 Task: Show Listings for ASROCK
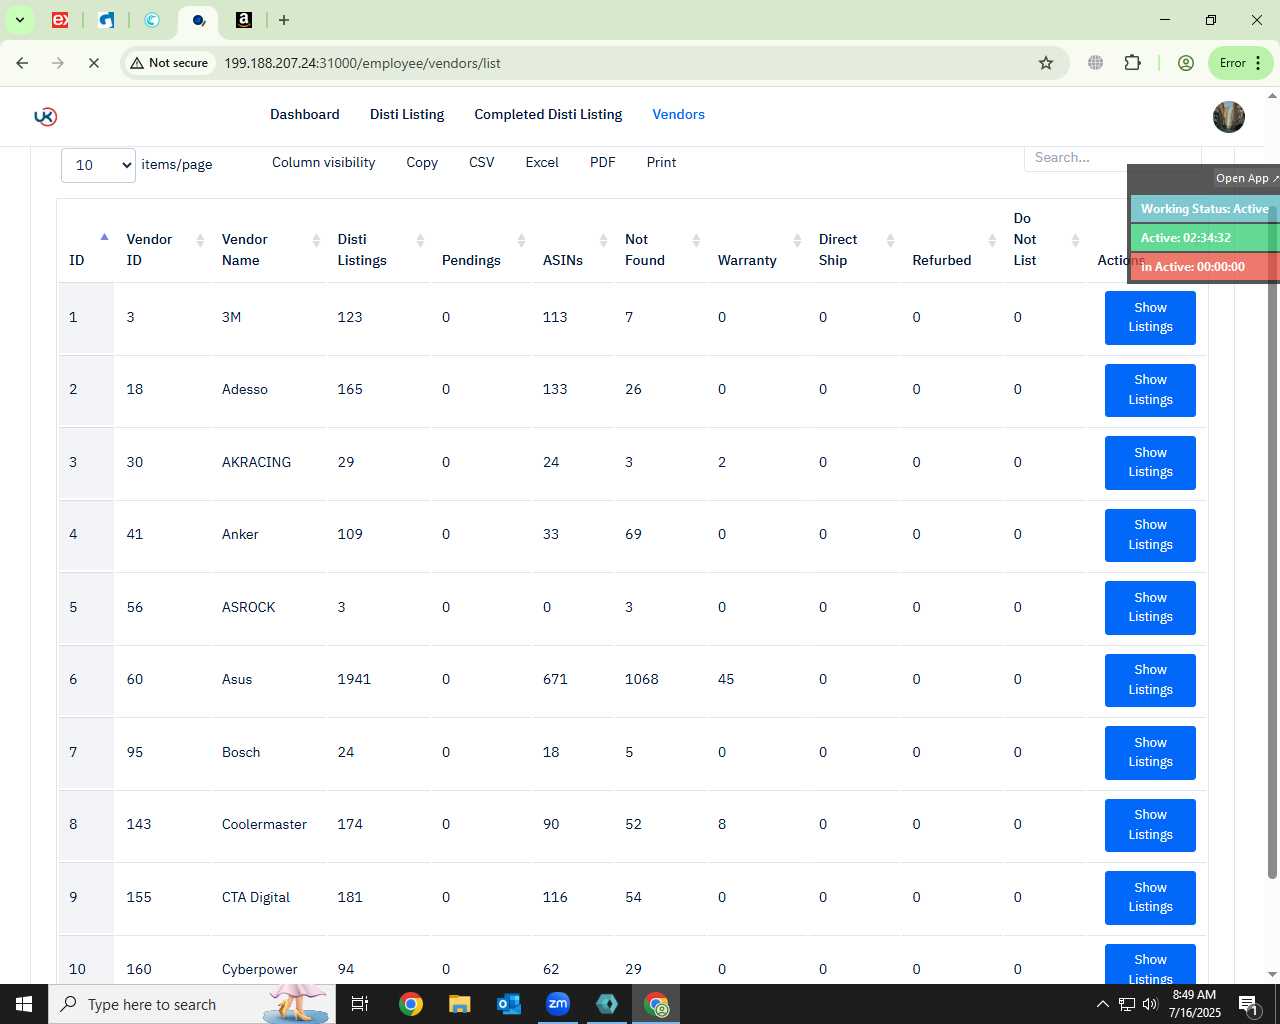1150,607
